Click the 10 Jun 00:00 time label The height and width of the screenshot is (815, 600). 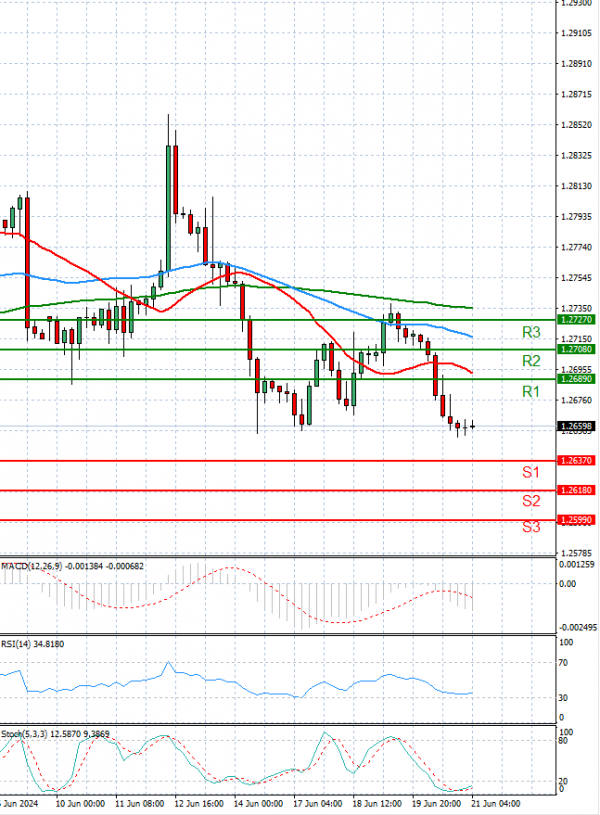click(x=80, y=804)
